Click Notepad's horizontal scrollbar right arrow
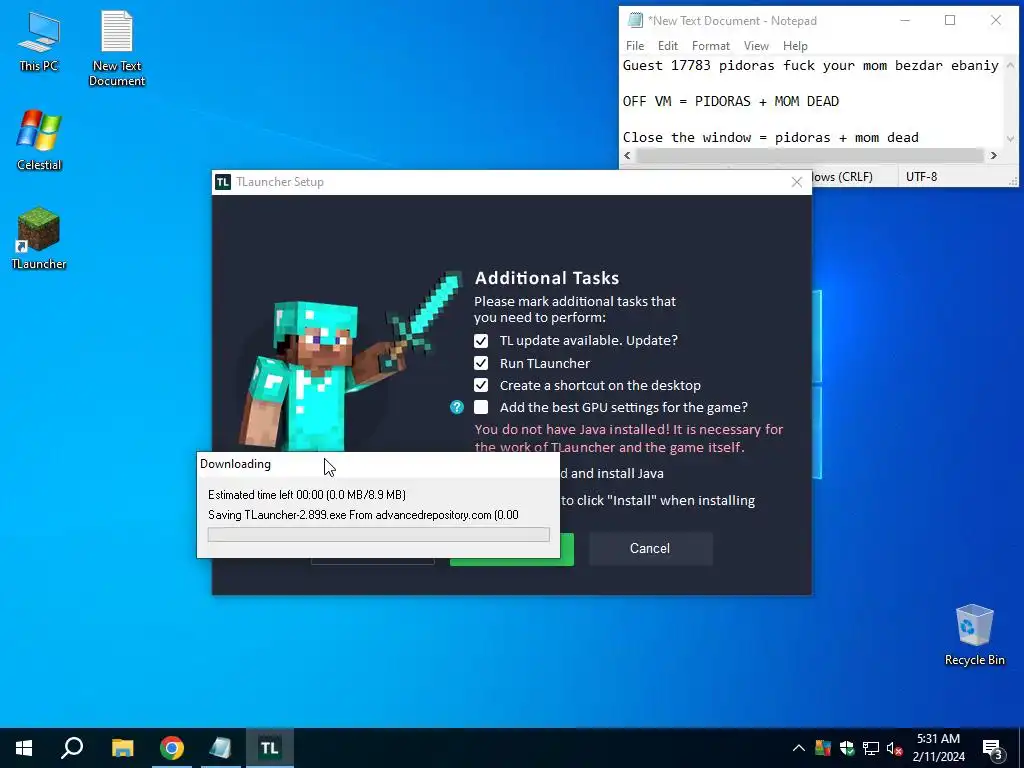Screen dimensions: 1024x768 993,155
